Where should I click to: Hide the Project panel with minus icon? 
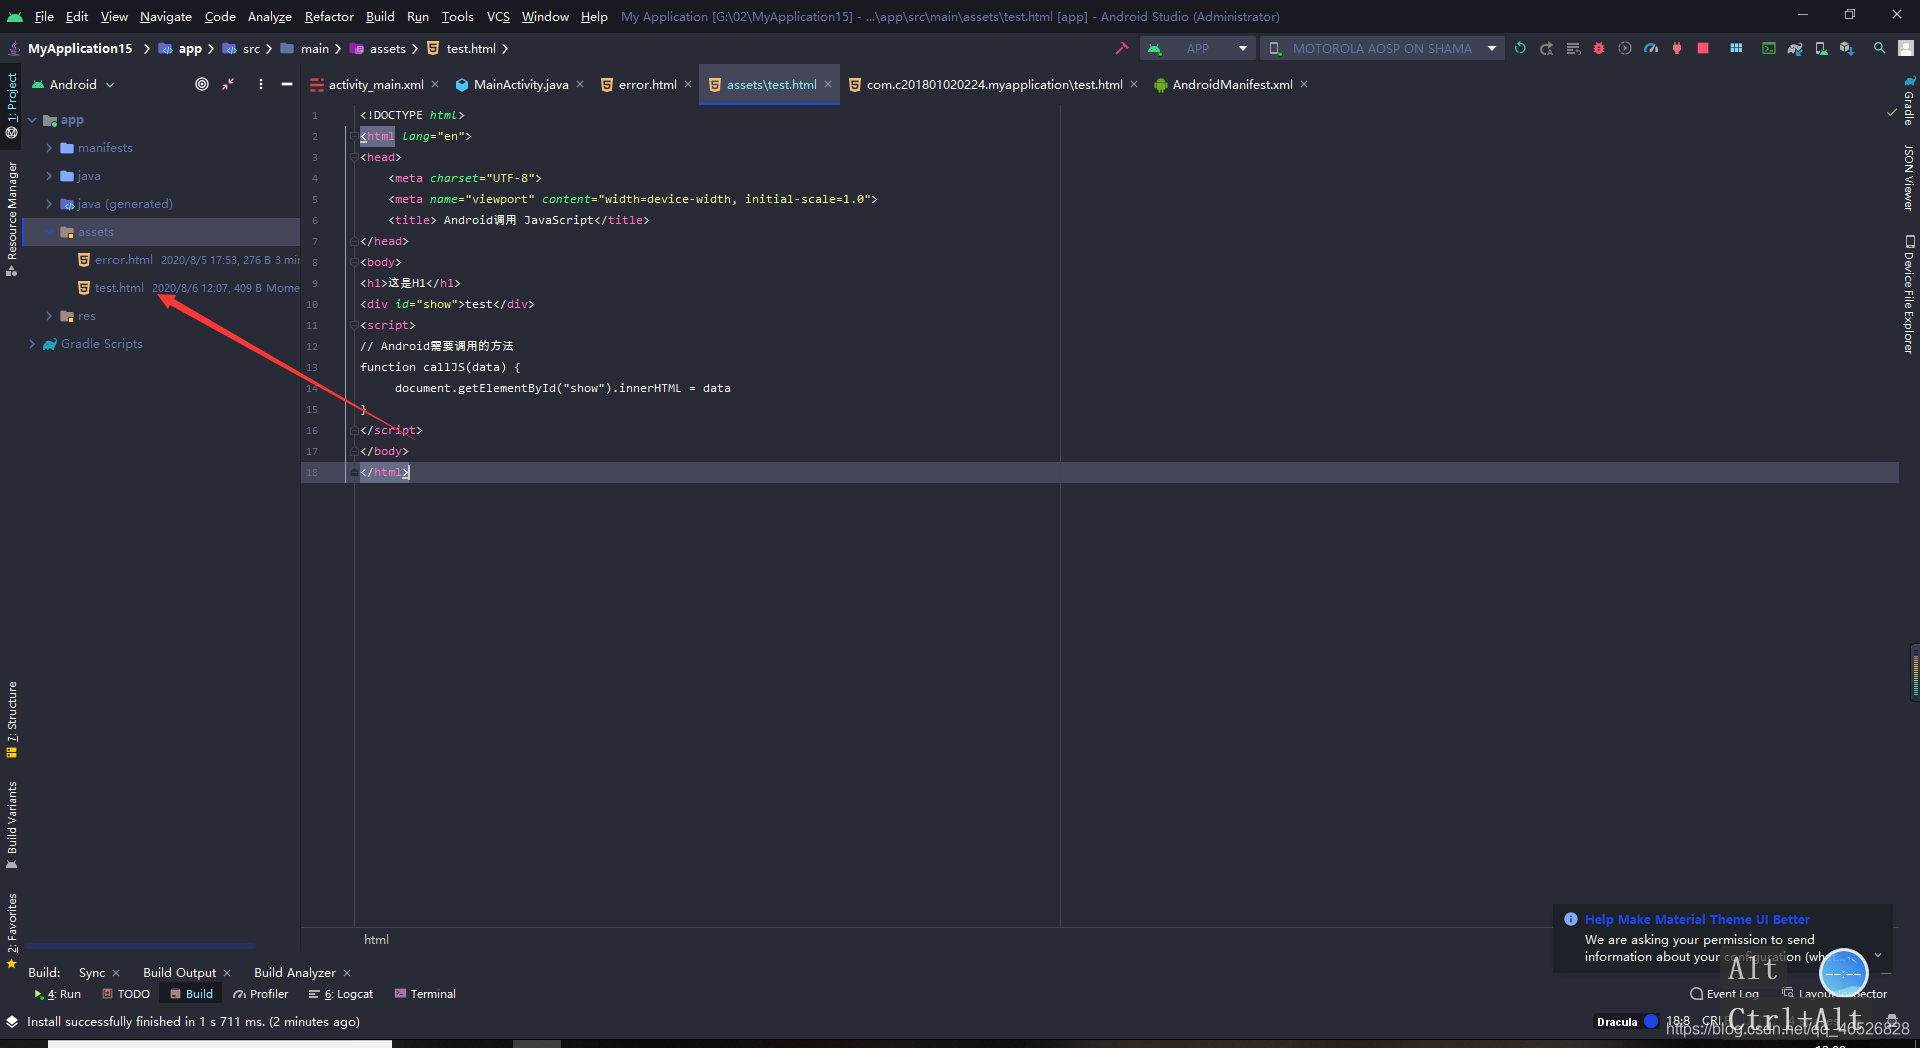coord(287,84)
